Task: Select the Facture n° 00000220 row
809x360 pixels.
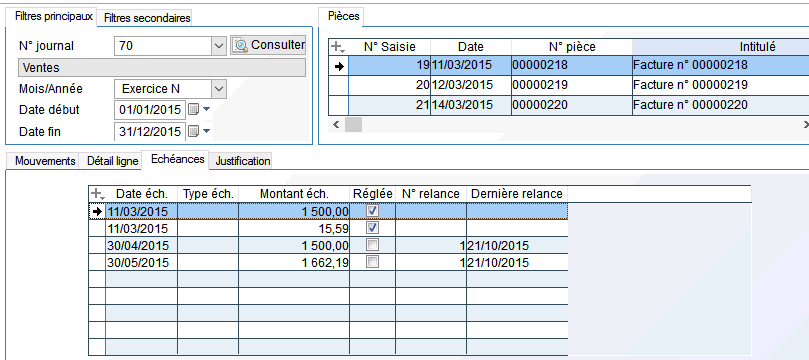Action: pyautogui.click(x=569, y=105)
